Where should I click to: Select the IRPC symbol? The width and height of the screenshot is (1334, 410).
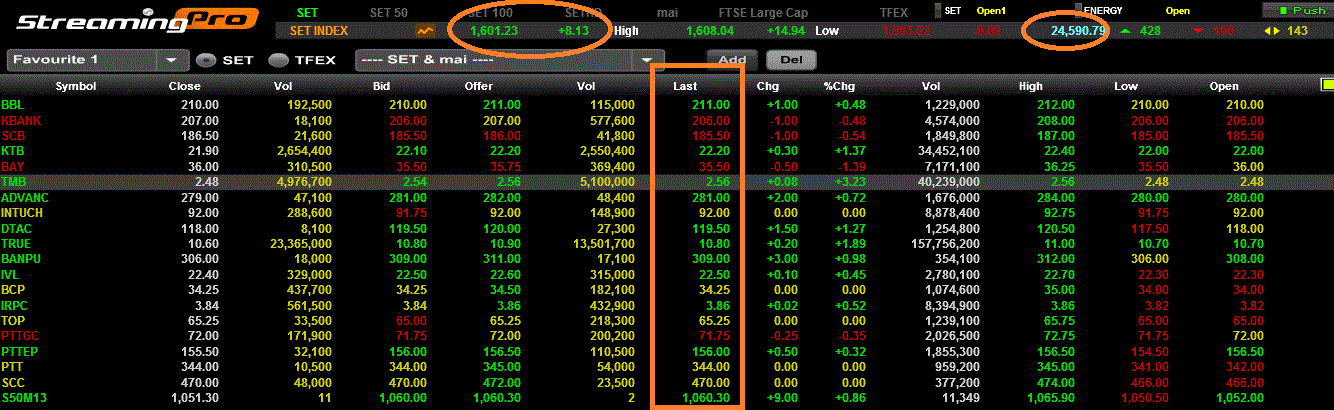[16, 306]
